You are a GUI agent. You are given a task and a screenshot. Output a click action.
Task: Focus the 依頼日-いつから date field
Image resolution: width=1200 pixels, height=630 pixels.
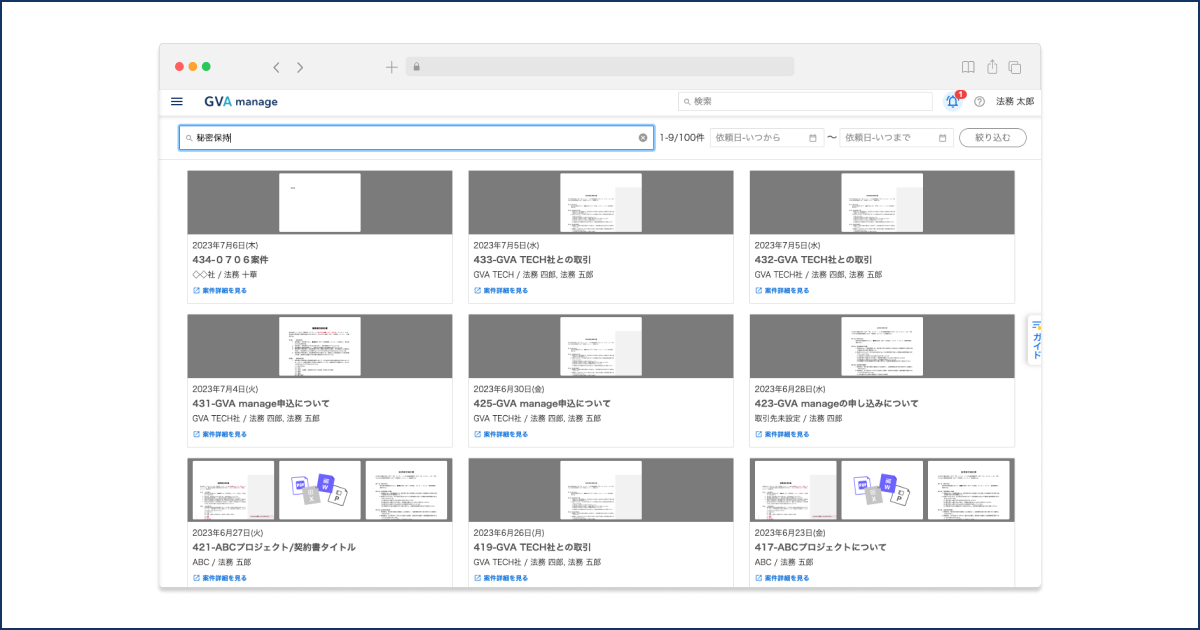coord(767,138)
